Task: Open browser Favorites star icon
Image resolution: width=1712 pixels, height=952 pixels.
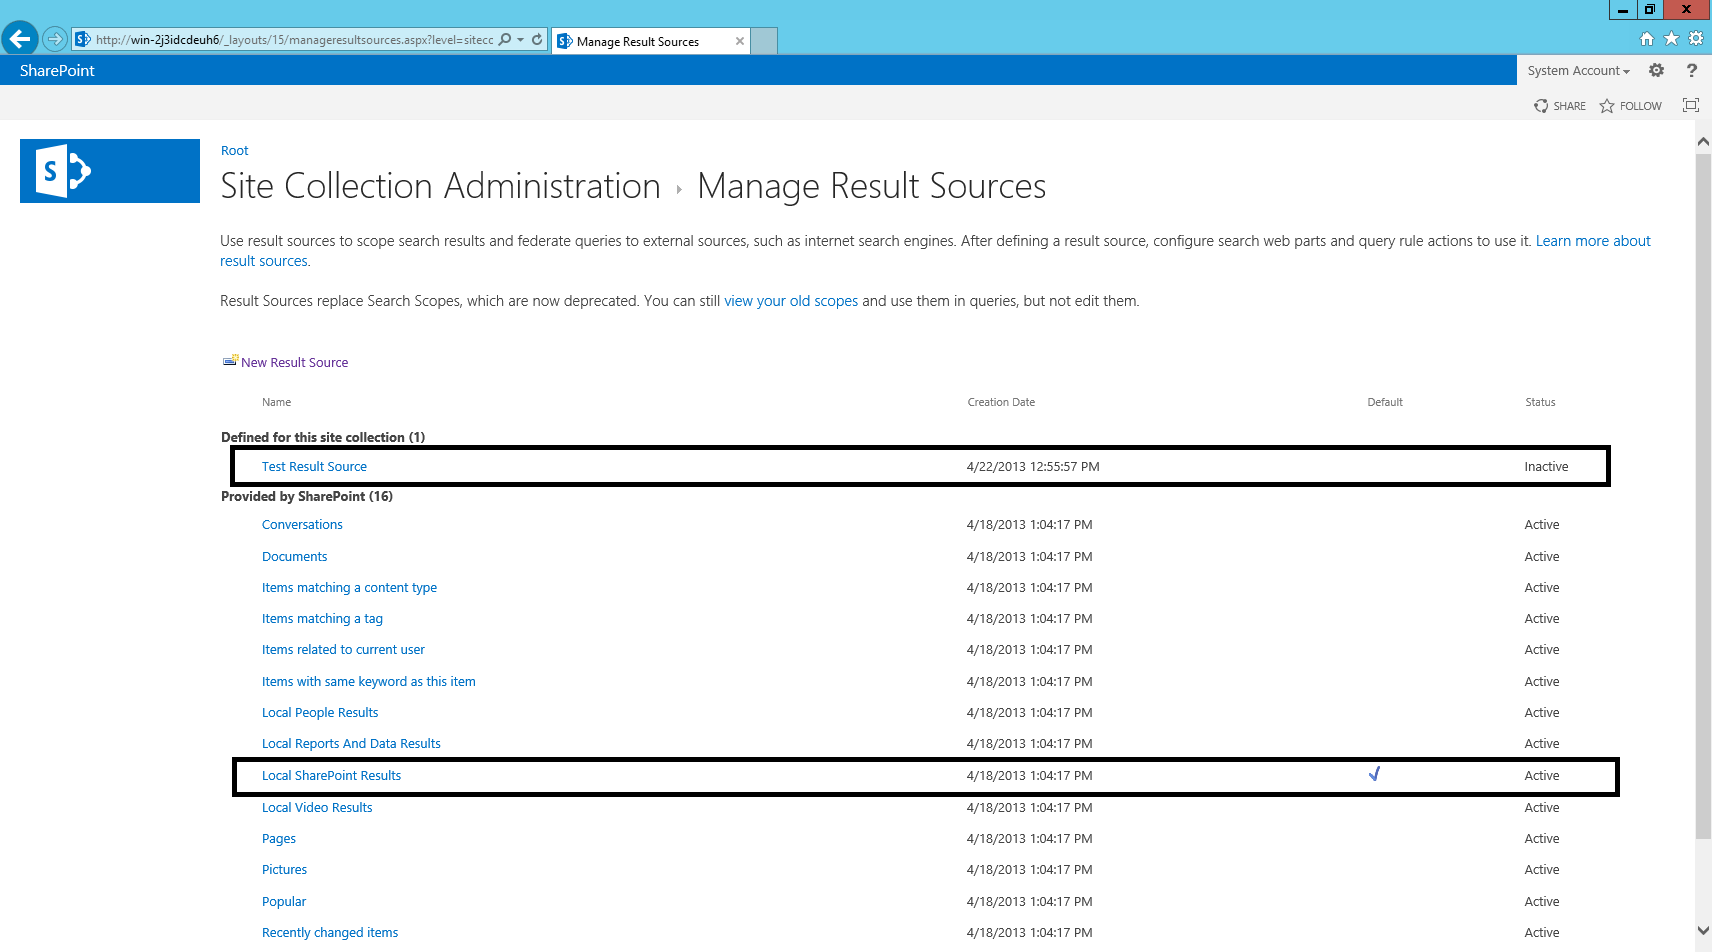Action: click(1671, 39)
